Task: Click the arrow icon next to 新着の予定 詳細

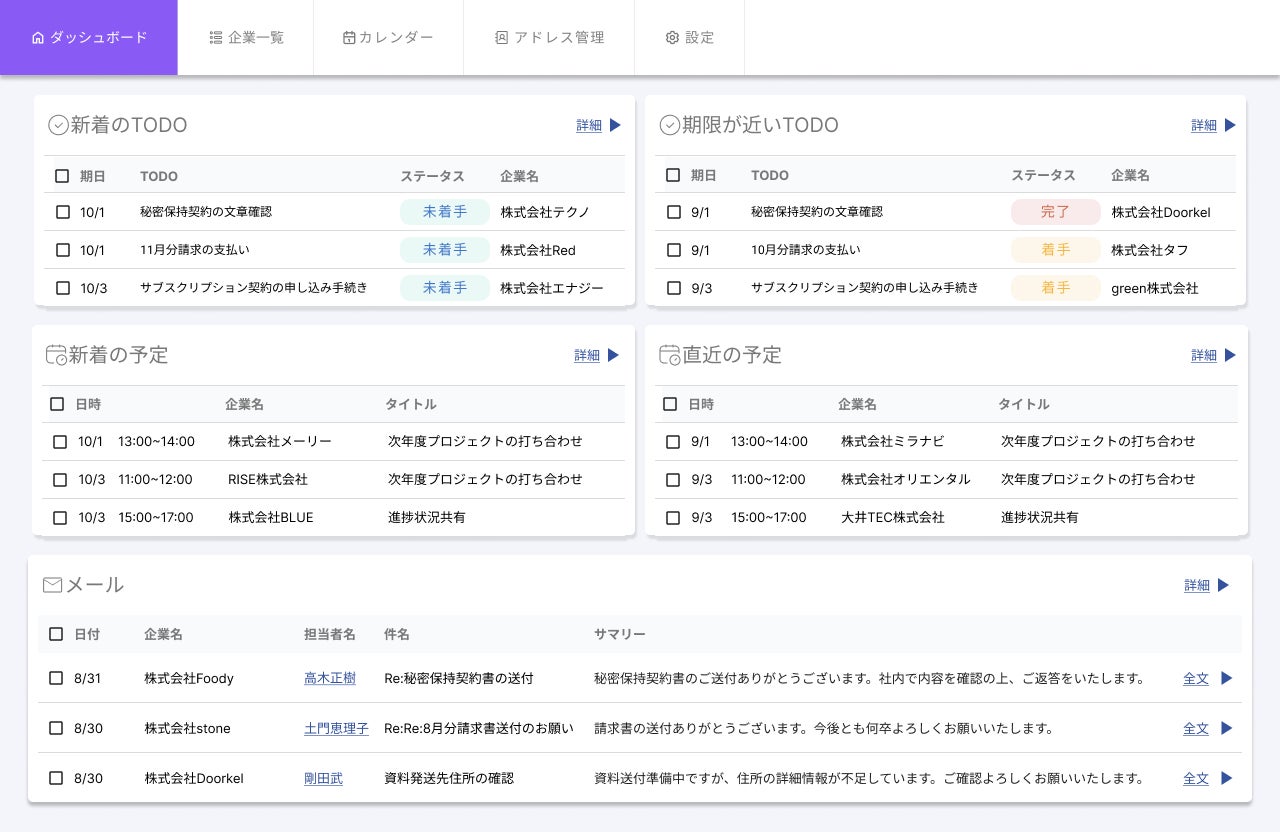Action: click(x=613, y=355)
